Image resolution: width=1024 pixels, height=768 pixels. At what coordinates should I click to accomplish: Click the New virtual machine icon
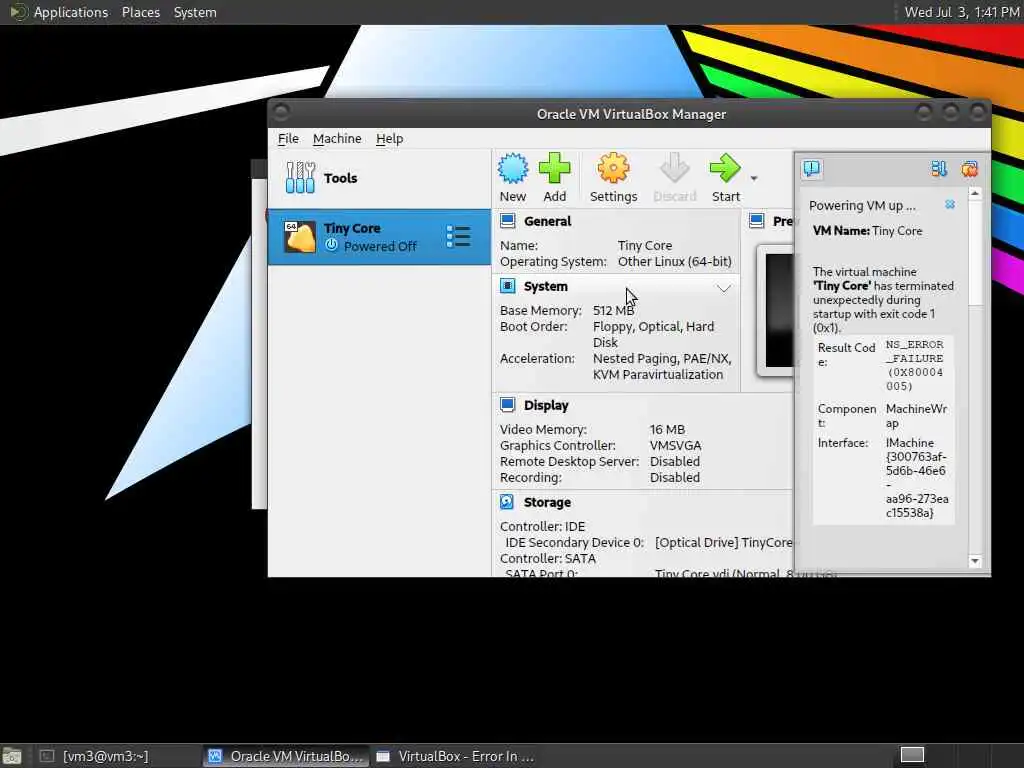[x=513, y=168]
